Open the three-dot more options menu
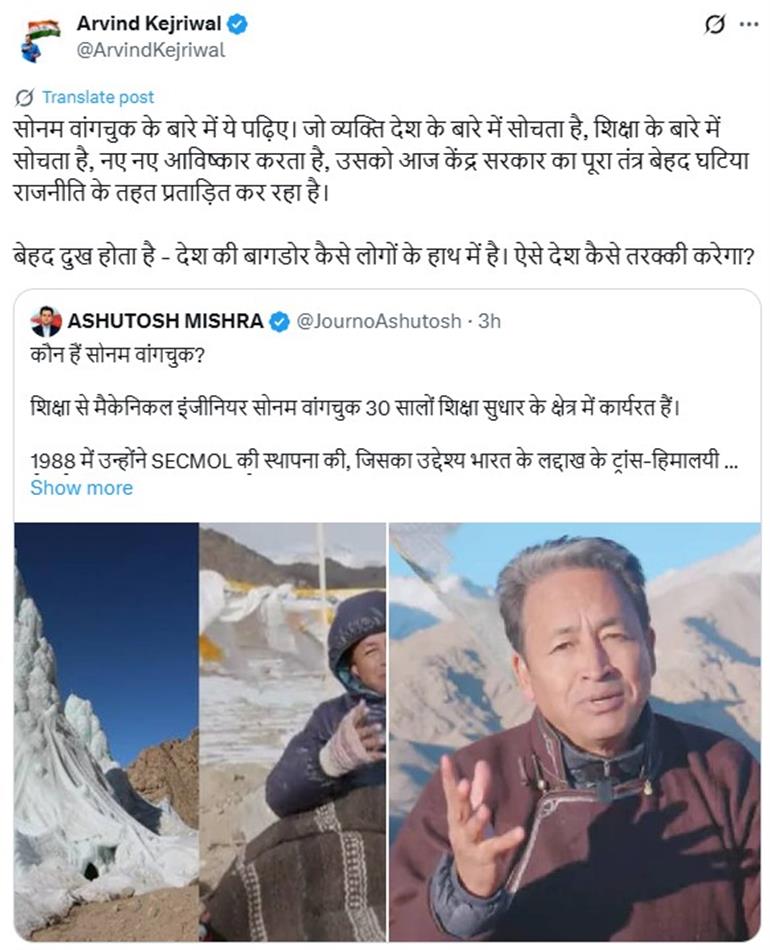Screen dimensions: 770x950 tap(749, 25)
